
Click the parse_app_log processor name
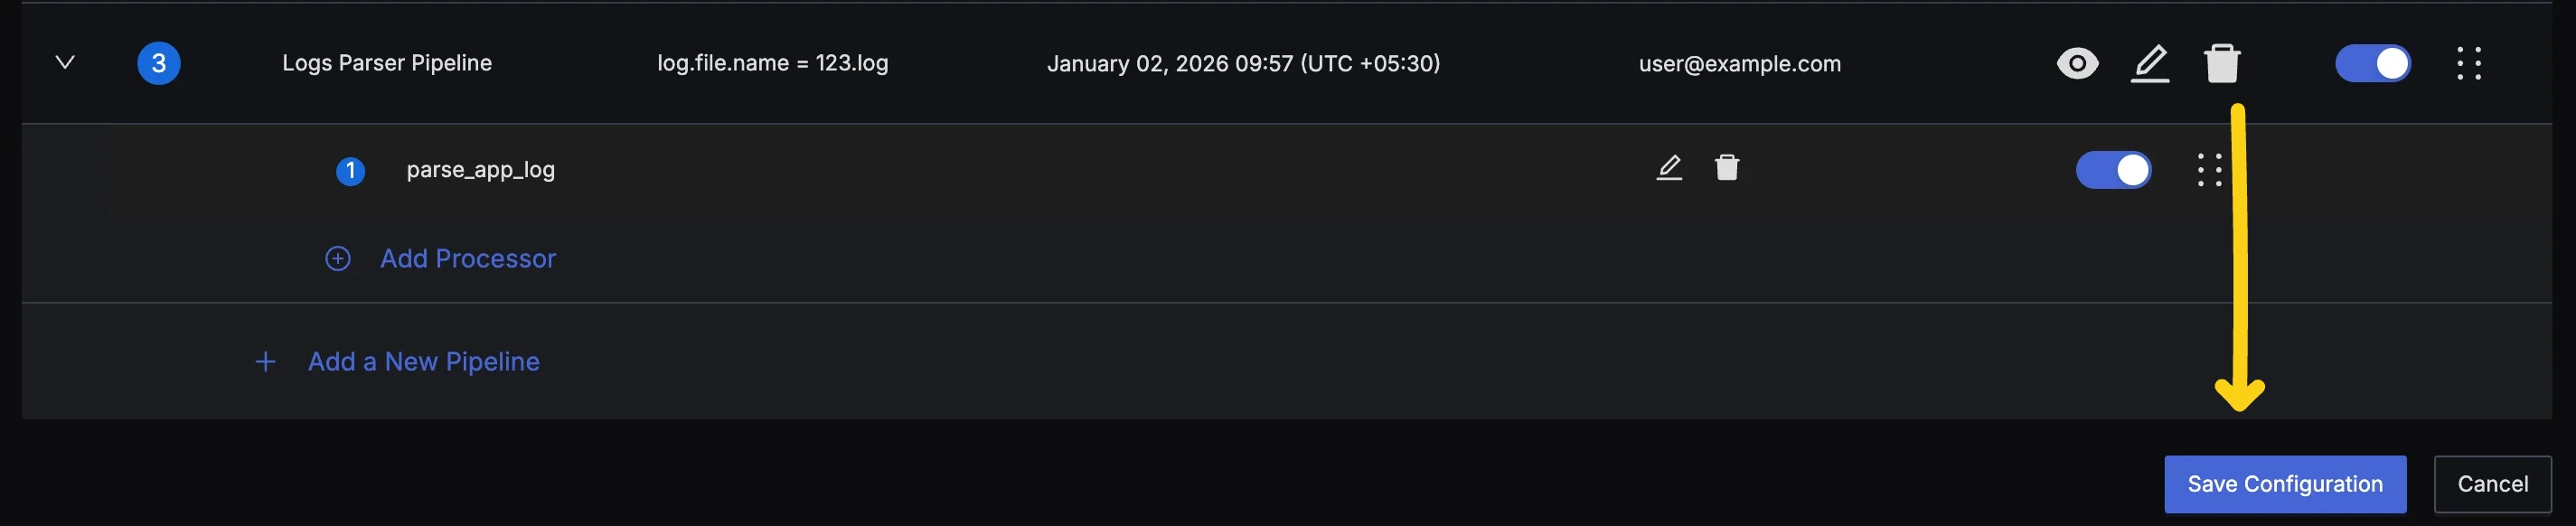480,170
